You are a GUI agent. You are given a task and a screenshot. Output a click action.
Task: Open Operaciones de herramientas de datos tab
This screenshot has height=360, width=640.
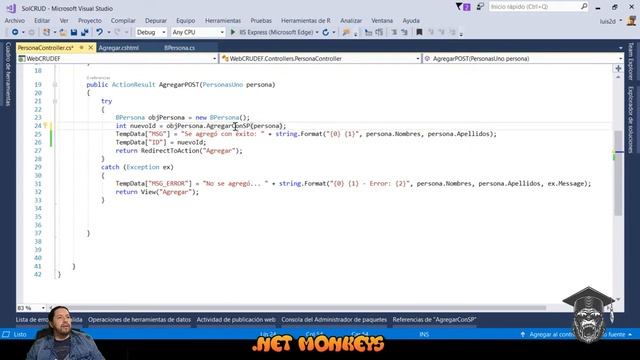[x=139, y=320]
